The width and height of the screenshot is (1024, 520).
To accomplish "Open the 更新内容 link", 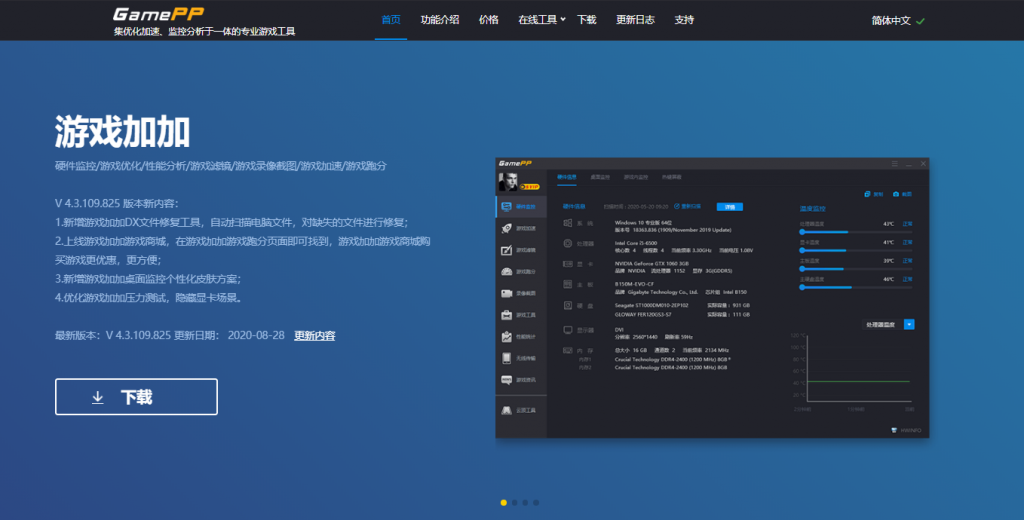I will pyautogui.click(x=314, y=336).
